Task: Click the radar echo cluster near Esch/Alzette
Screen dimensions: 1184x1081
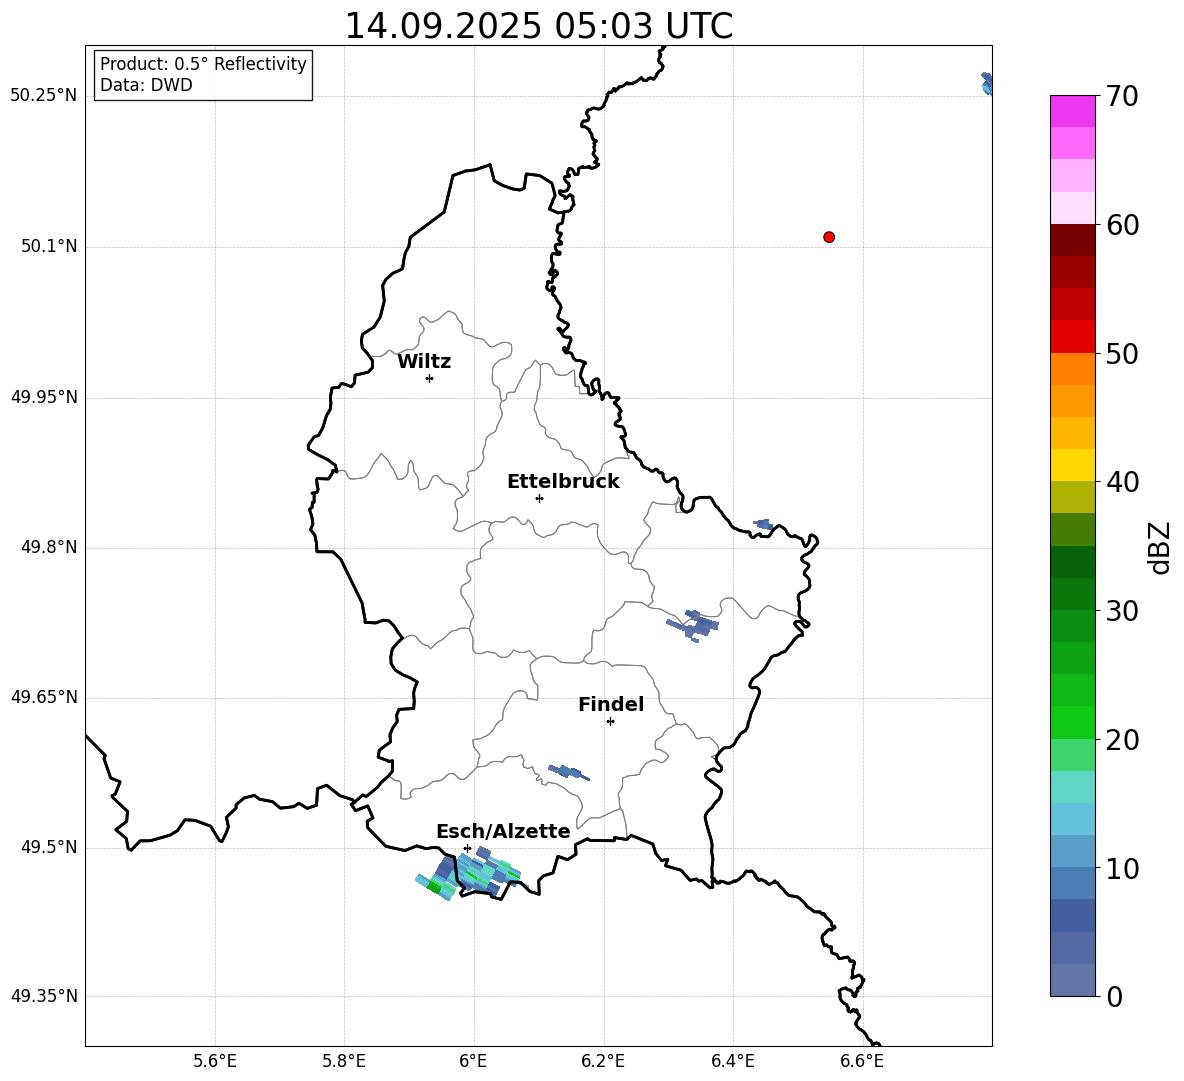Action: tap(468, 874)
